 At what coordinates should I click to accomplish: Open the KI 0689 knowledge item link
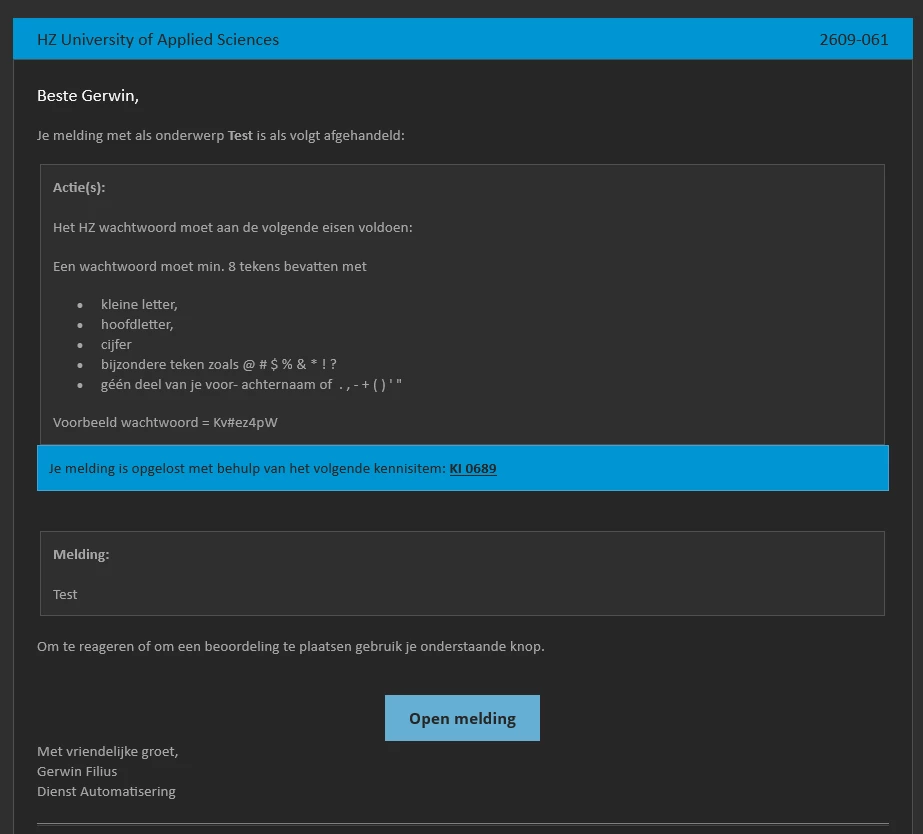tap(473, 468)
